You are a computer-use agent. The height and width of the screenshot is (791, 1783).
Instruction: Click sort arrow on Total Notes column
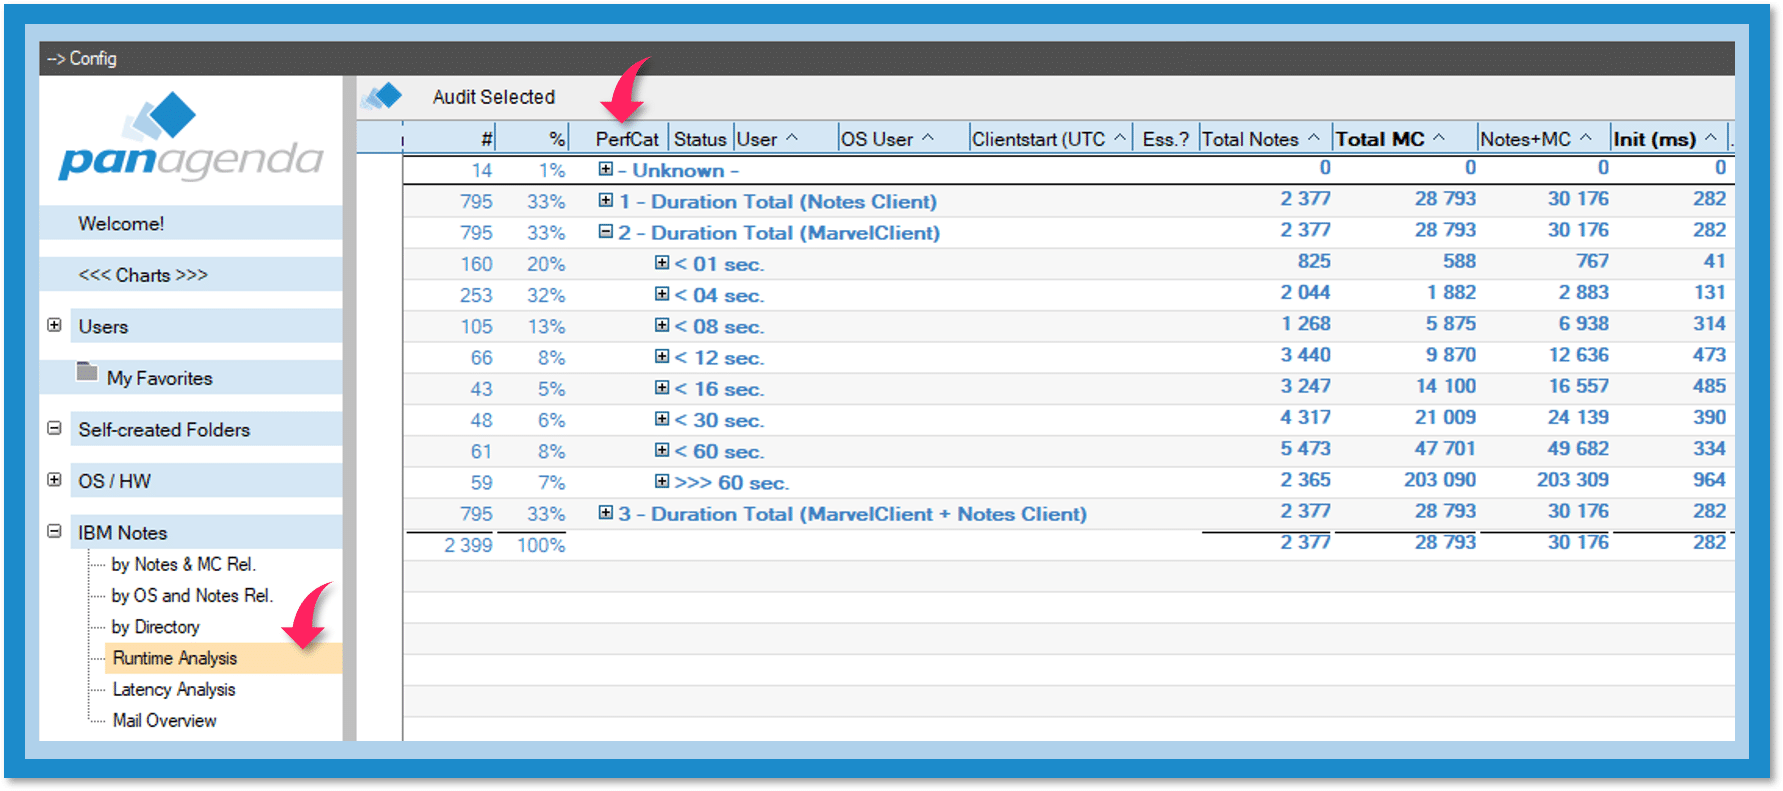pos(1314,138)
